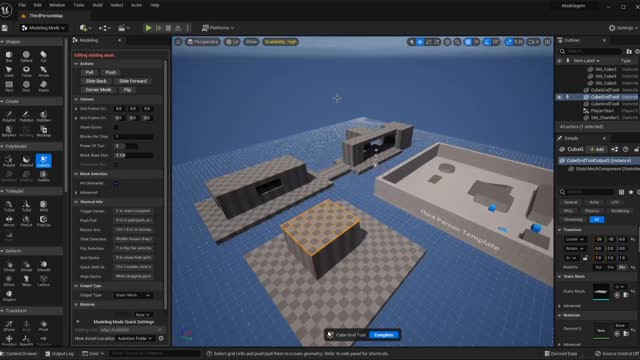This screenshot has height=360, width=640.
Task: Click the Slide Forward button
Action: point(133,81)
